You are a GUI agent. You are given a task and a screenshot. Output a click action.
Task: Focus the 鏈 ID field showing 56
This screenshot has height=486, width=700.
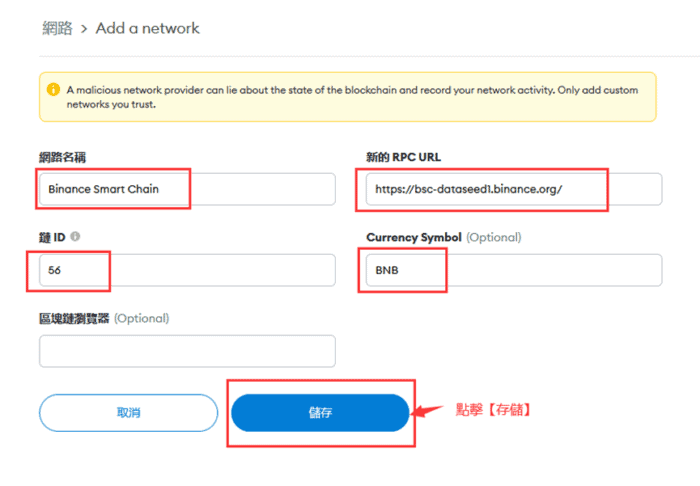tap(187, 270)
